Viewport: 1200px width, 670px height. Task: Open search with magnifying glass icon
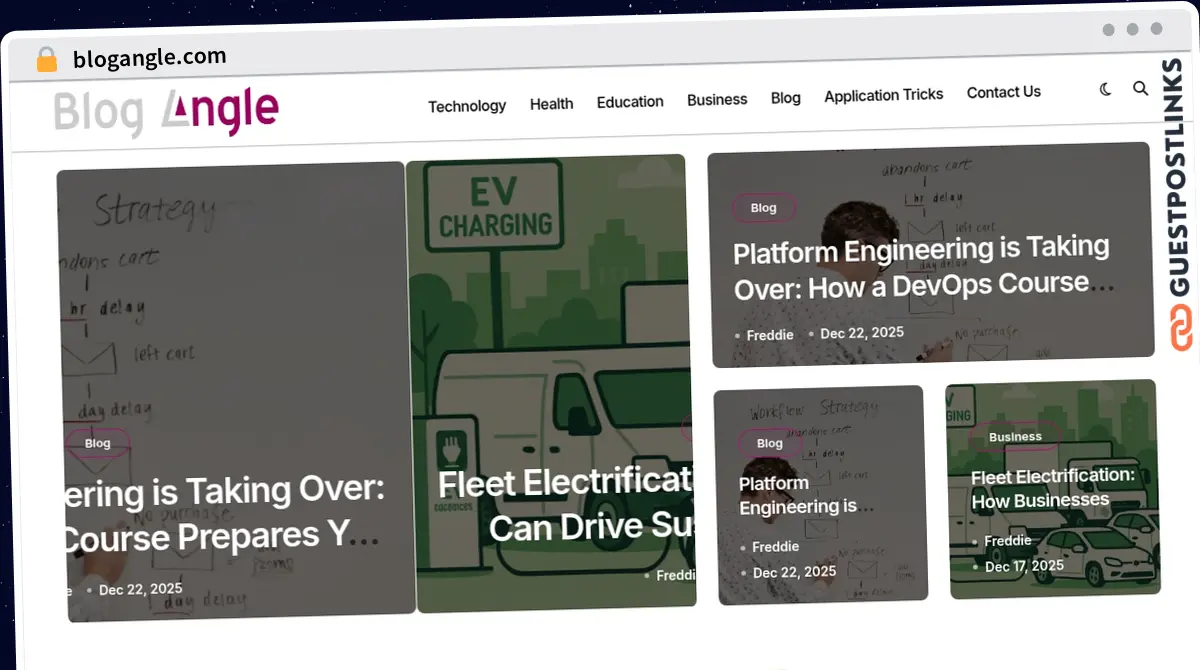click(x=1140, y=88)
